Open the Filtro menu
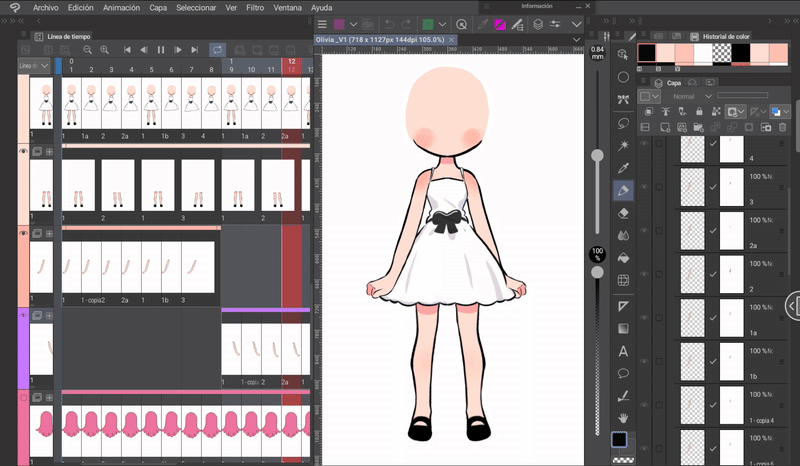 click(255, 7)
